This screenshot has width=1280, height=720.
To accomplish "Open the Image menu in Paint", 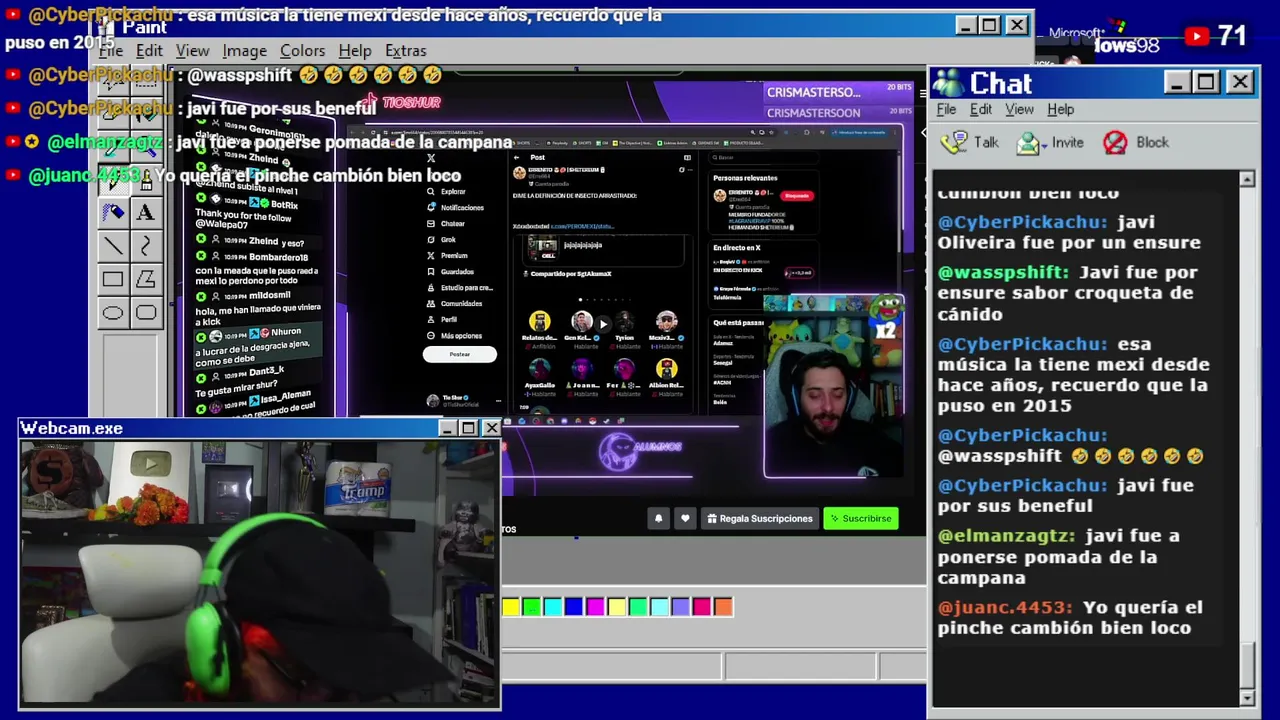I will coord(244,50).
